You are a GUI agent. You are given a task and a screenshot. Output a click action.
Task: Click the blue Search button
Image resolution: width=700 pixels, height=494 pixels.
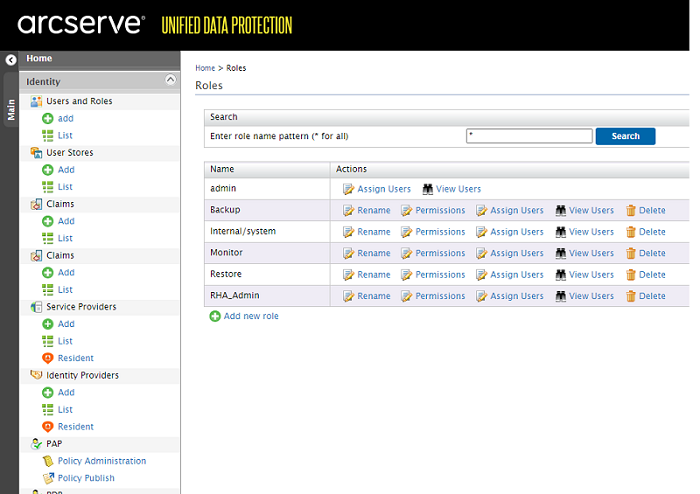click(625, 136)
